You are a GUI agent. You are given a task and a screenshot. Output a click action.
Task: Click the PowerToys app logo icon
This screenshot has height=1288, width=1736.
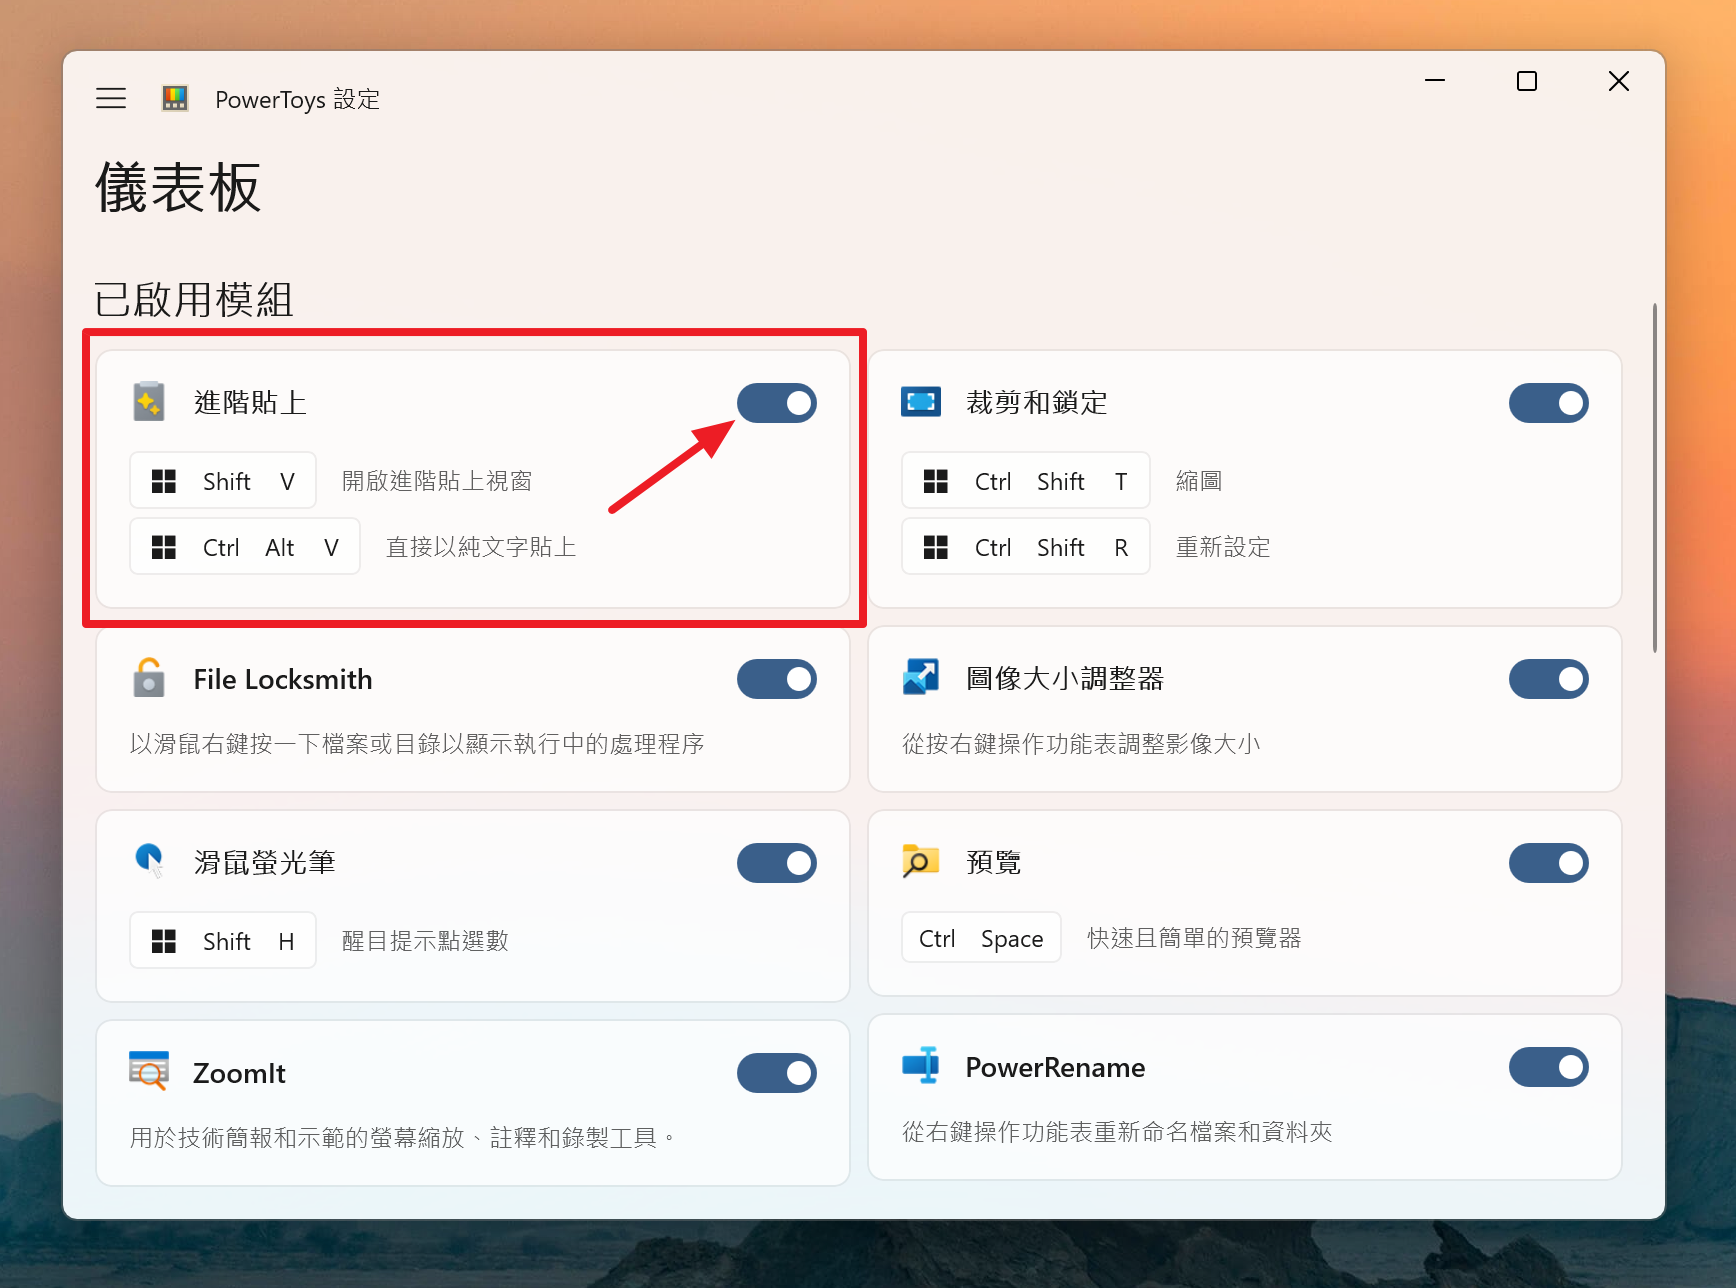175,98
